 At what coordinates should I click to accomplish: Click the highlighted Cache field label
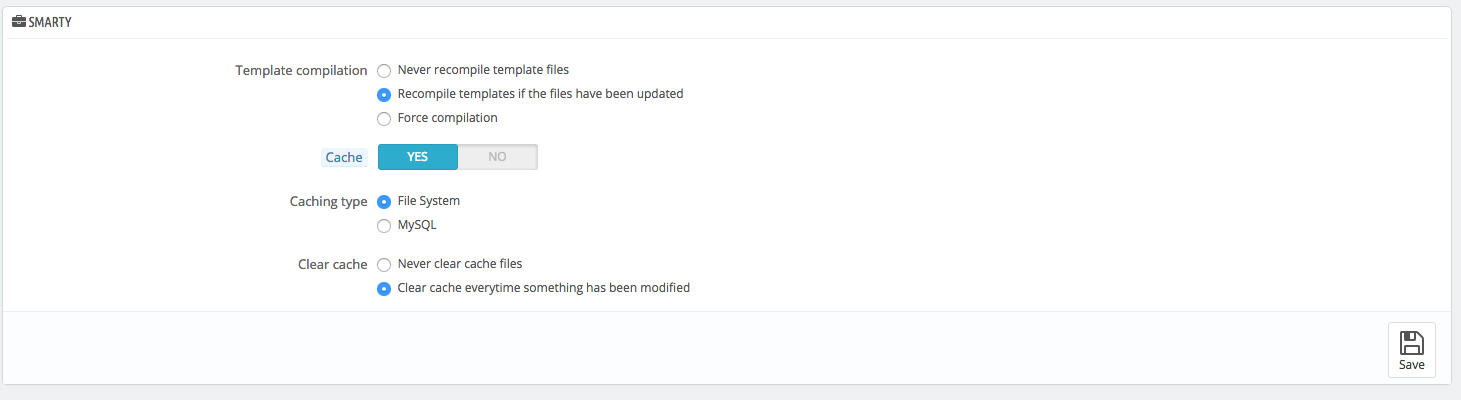[x=344, y=157]
